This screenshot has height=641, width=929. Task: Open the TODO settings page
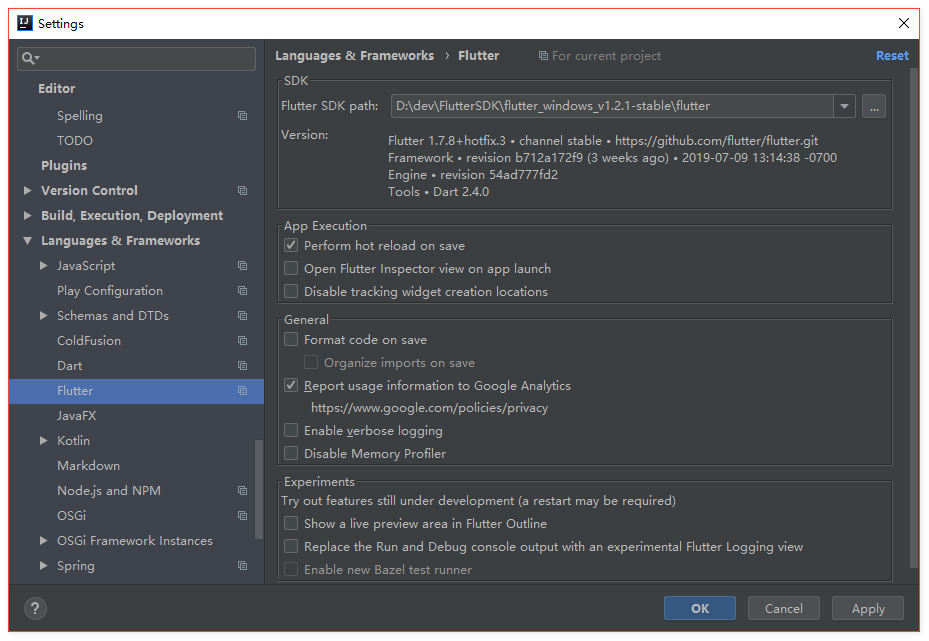(x=75, y=140)
